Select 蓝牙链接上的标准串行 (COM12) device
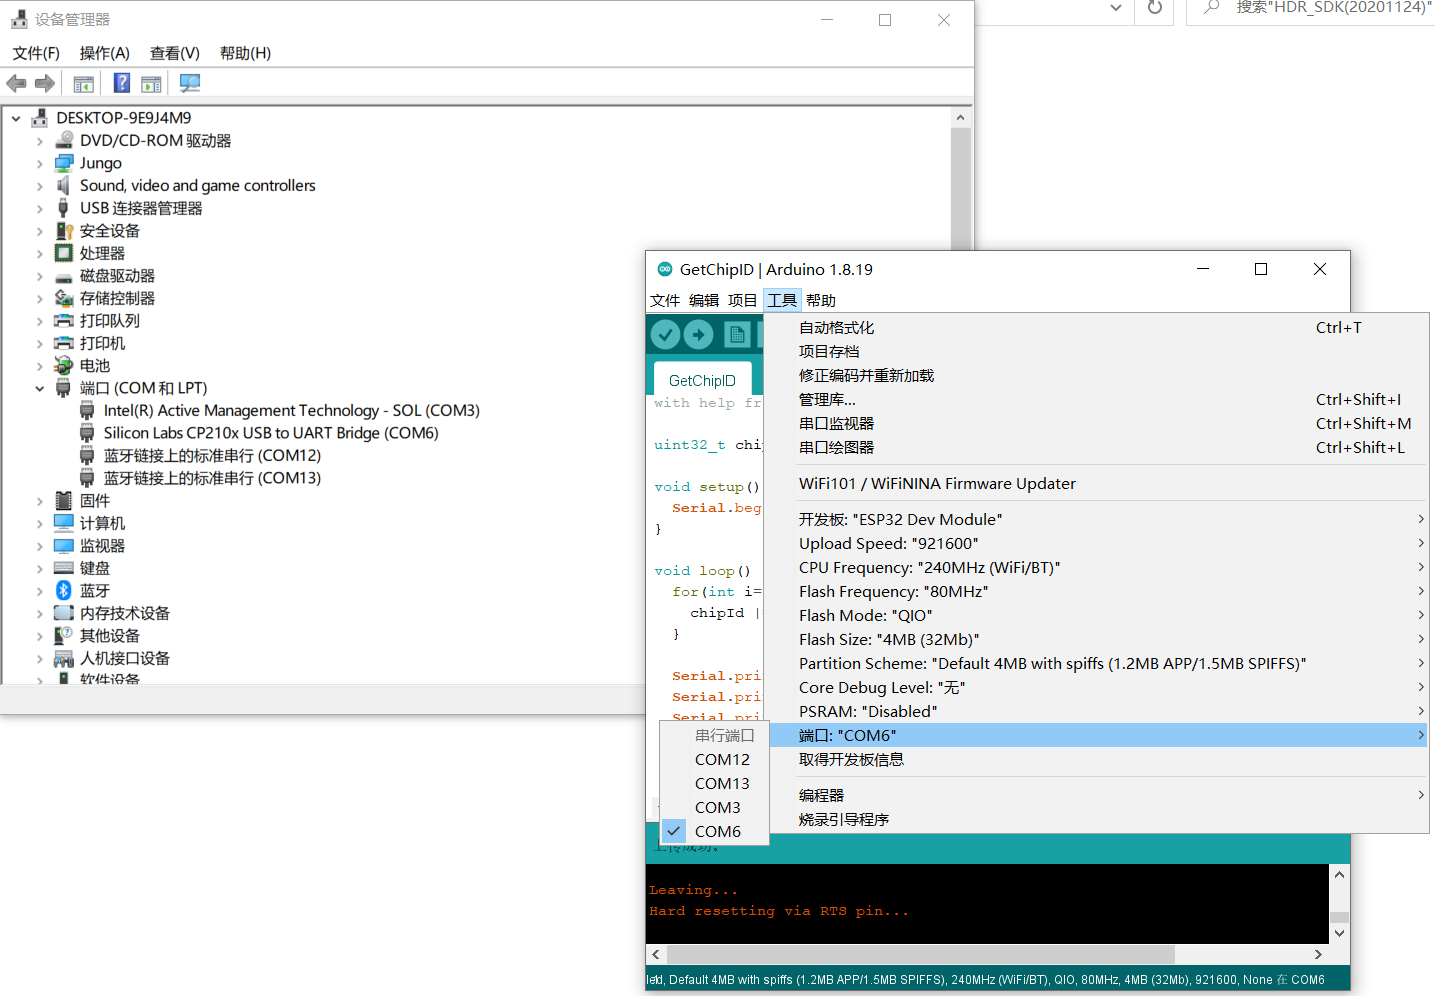This screenshot has width=1435, height=996. pyautogui.click(x=212, y=456)
